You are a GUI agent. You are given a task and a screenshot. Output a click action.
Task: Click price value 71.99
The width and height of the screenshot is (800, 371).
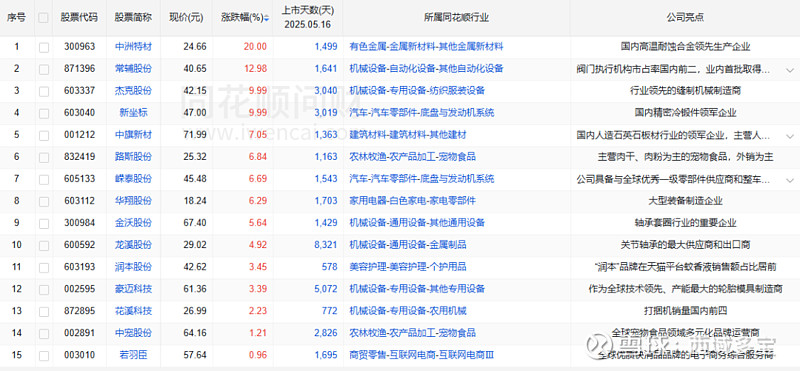tap(195, 135)
